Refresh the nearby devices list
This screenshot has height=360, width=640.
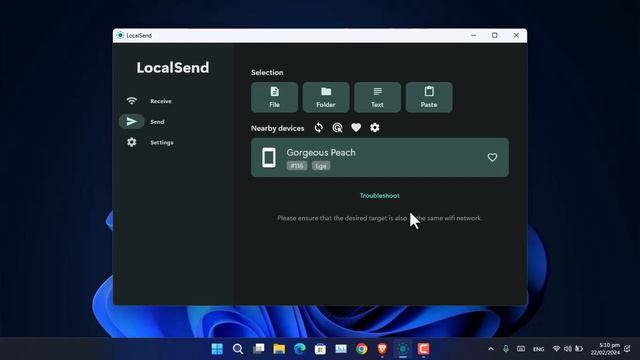click(318, 128)
